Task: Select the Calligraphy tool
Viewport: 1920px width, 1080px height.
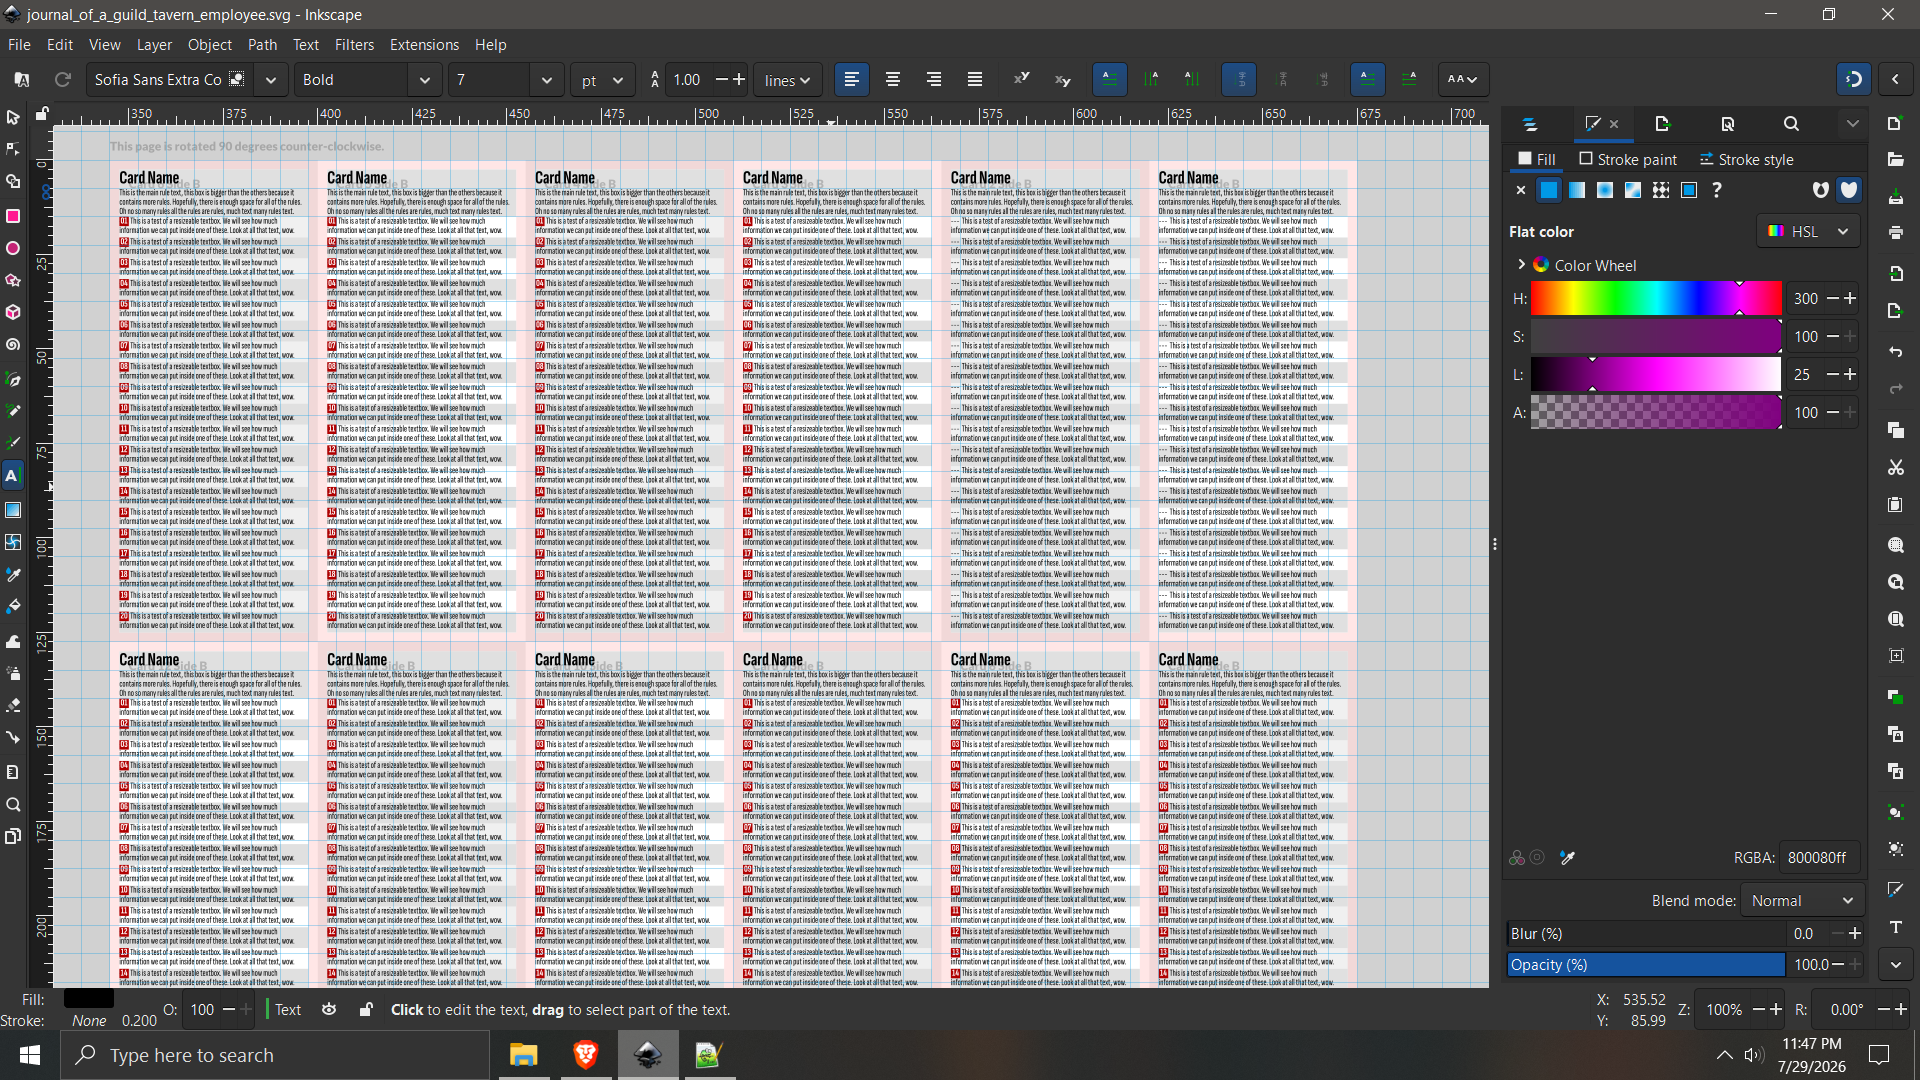Action: [13, 443]
